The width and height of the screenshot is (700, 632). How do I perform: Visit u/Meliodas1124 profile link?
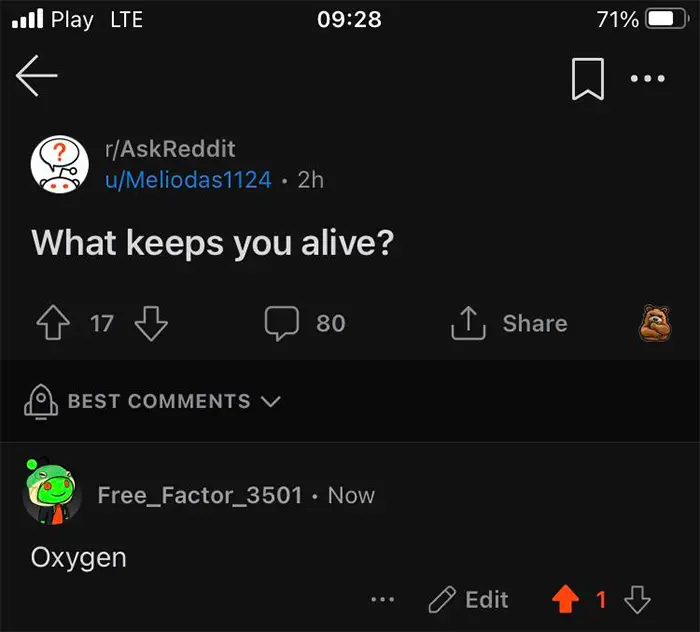188,180
